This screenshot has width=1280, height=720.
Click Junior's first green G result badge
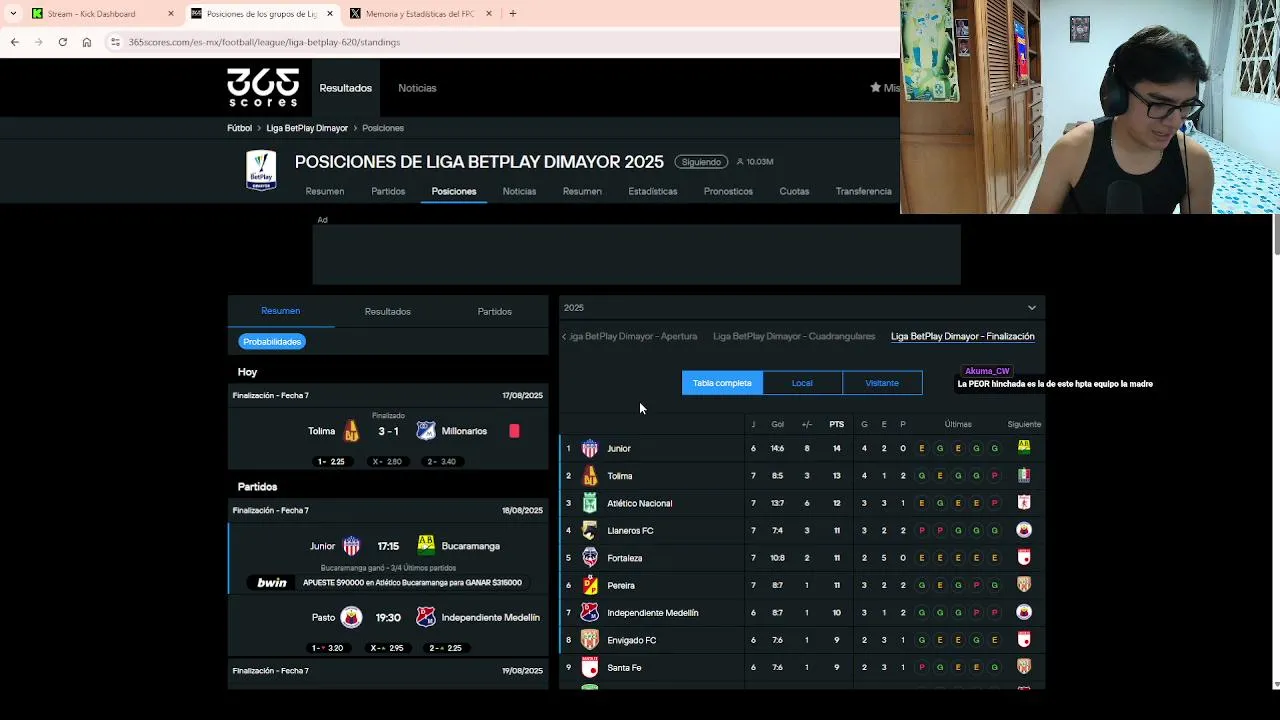pos(940,448)
